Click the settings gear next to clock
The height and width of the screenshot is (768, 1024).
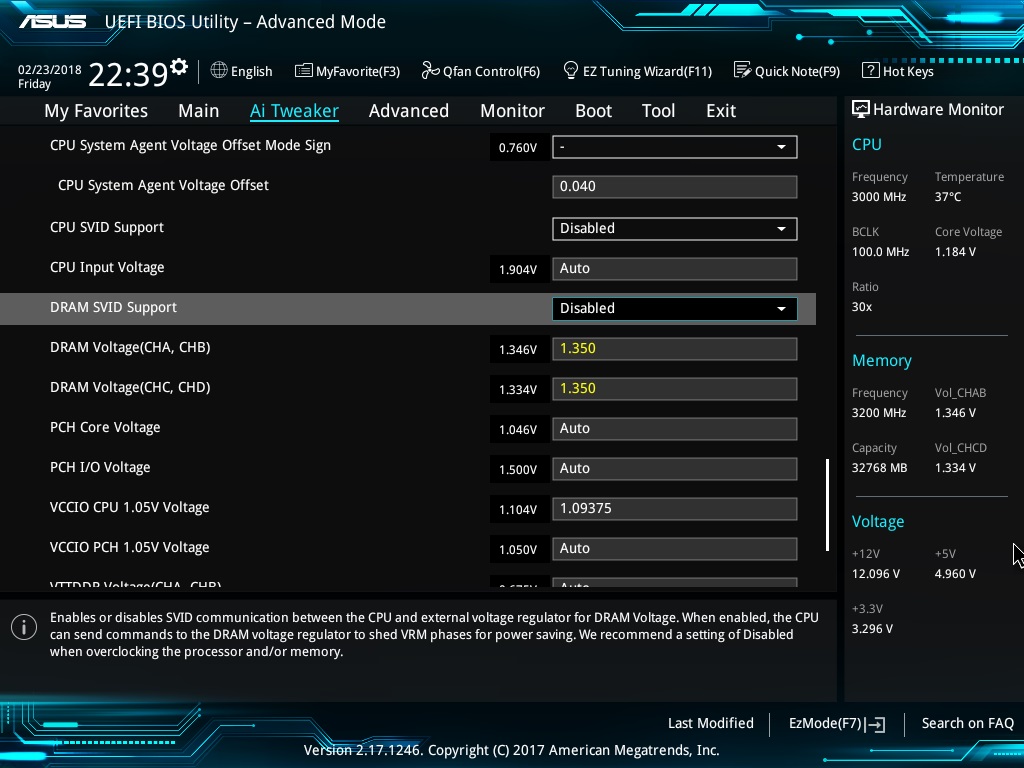click(x=179, y=66)
